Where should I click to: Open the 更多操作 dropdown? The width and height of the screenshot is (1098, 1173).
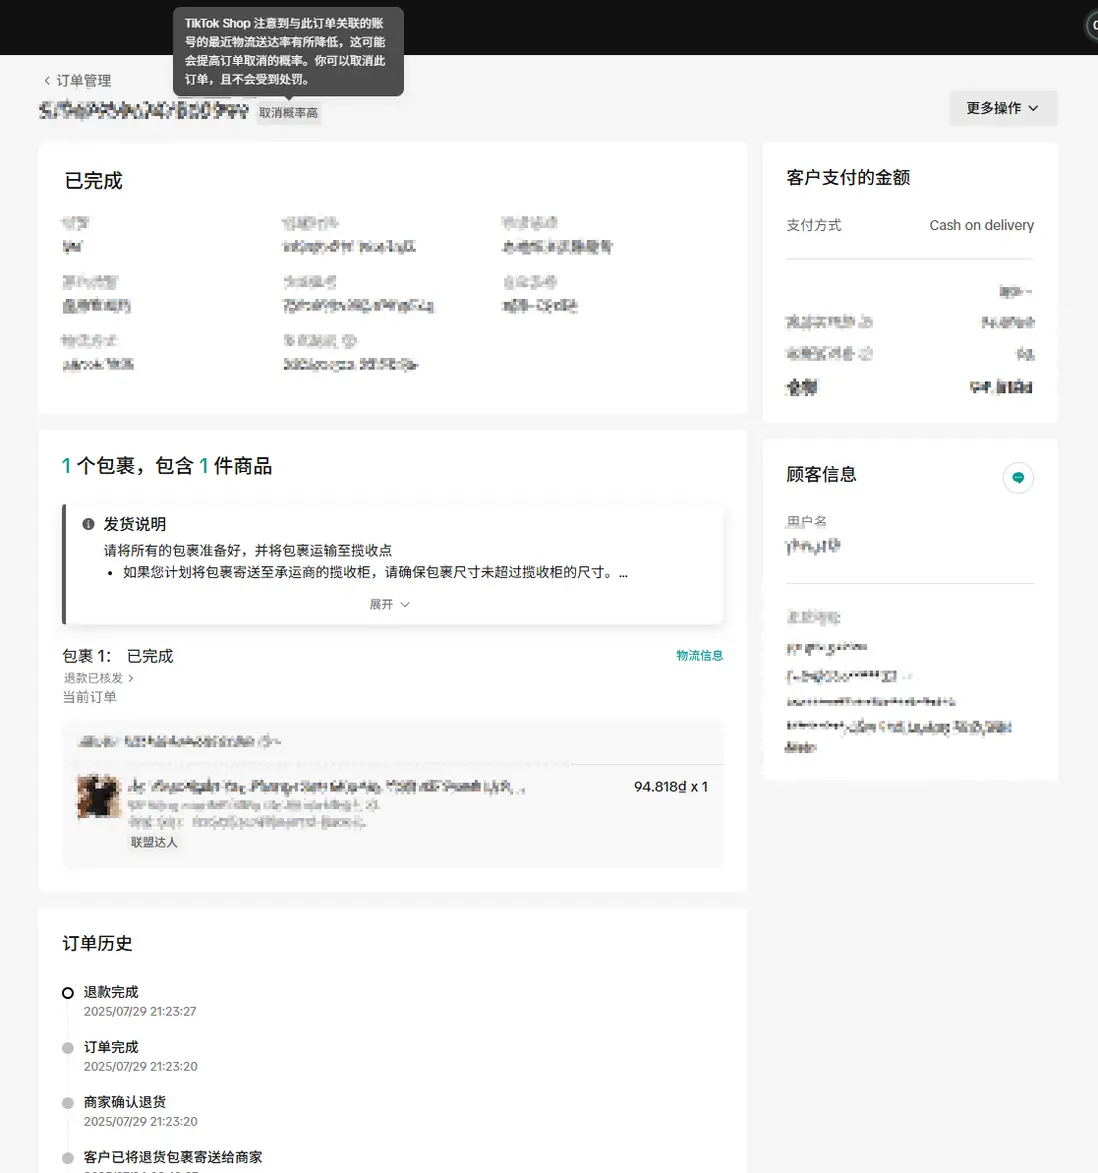[1003, 108]
